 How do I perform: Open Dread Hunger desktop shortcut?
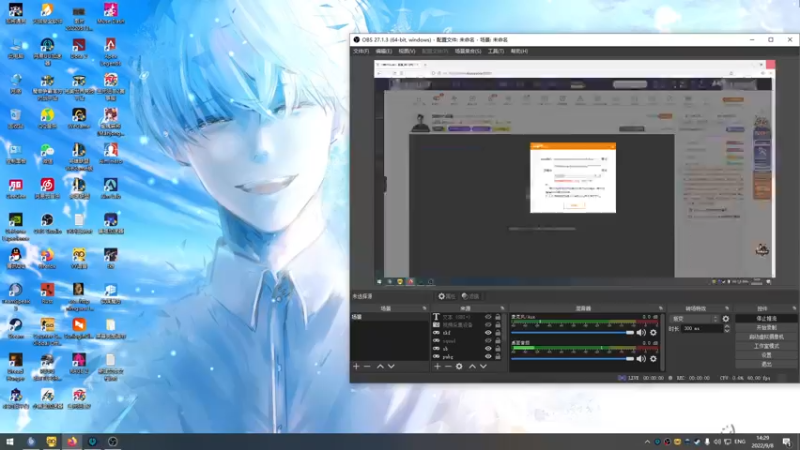pyautogui.click(x=15, y=367)
